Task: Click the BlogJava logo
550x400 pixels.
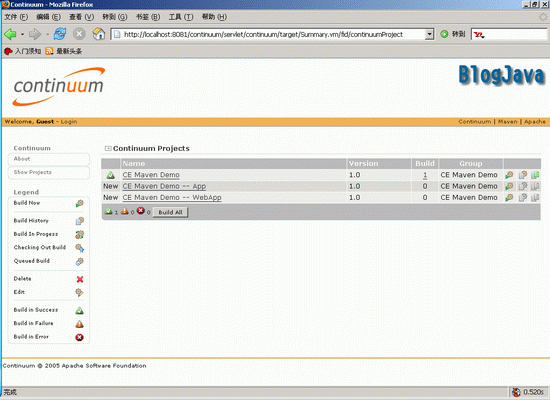Action: pos(502,75)
